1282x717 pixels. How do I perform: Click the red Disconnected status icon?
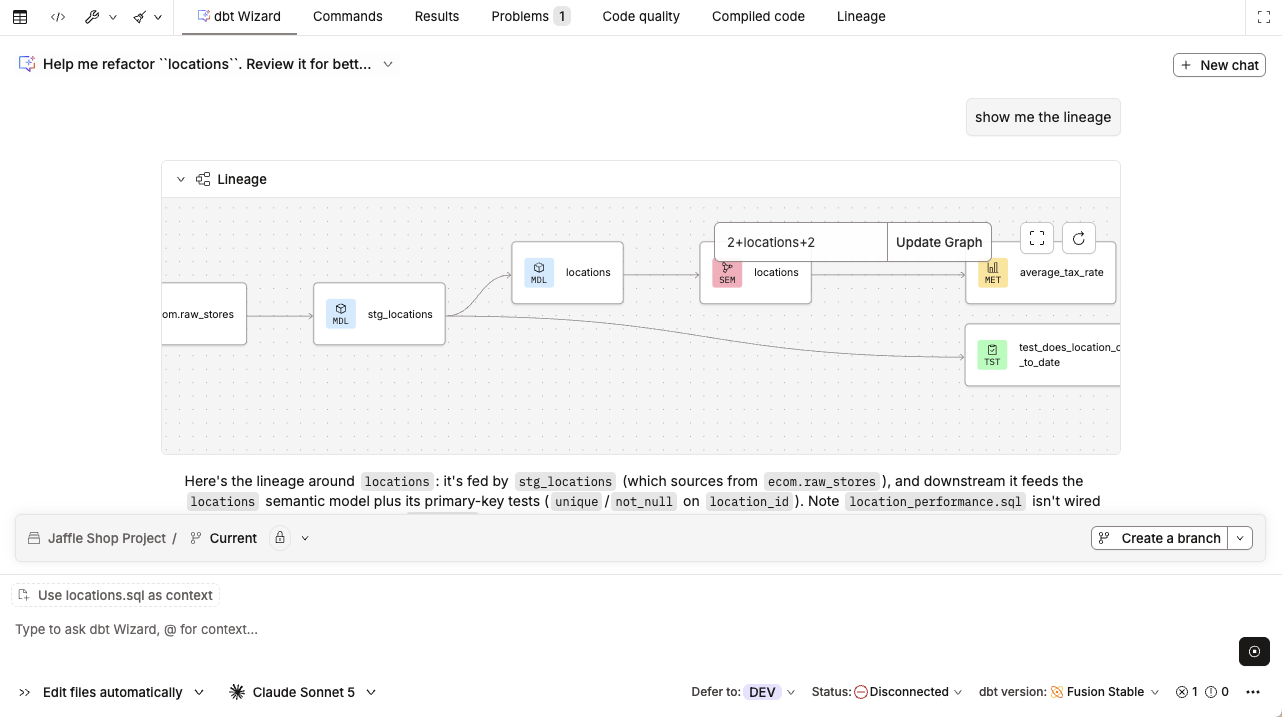860,692
